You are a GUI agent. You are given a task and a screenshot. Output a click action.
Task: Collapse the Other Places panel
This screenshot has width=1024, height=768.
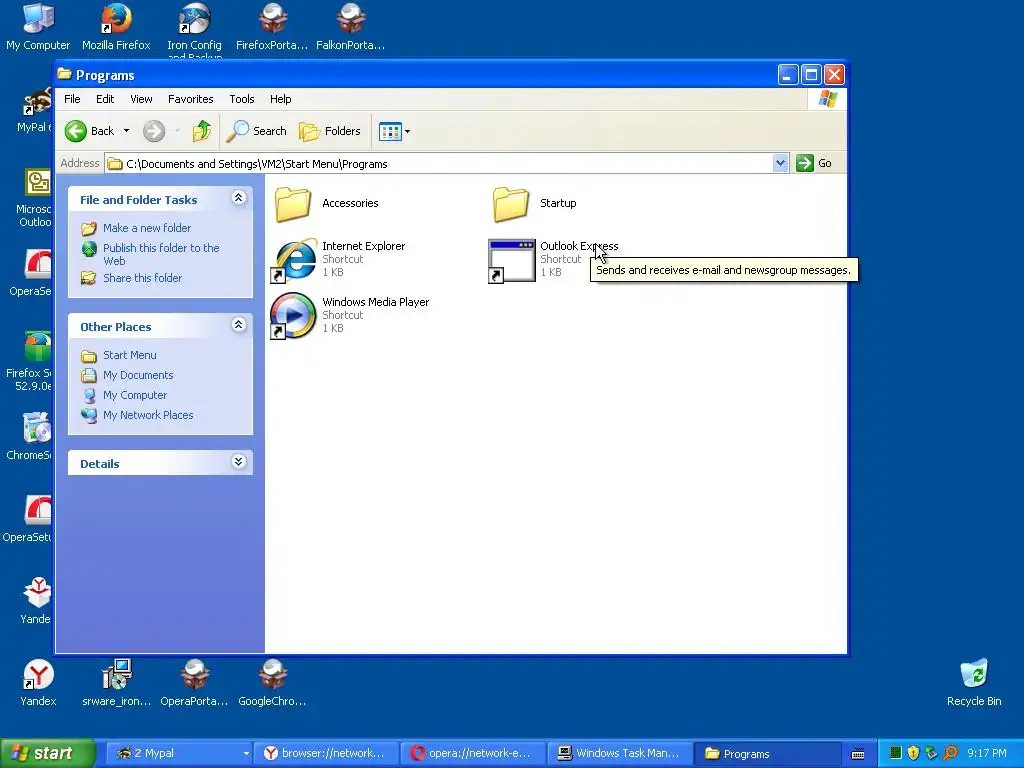(238, 325)
